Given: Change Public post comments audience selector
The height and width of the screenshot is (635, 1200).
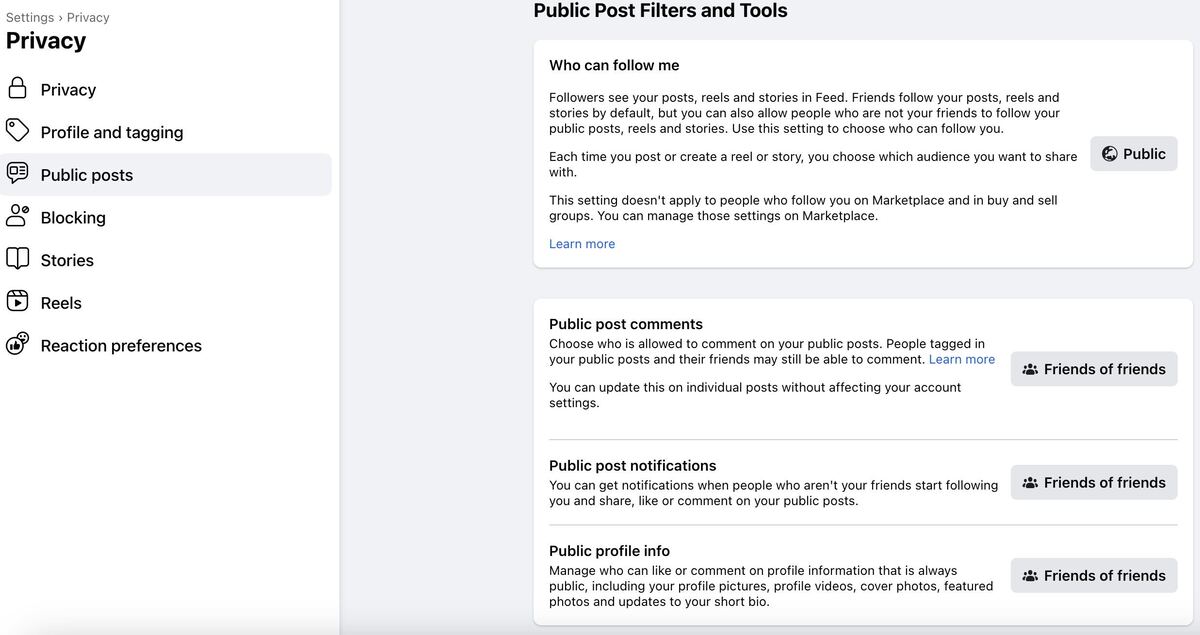Looking at the screenshot, I should point(1093,369).
